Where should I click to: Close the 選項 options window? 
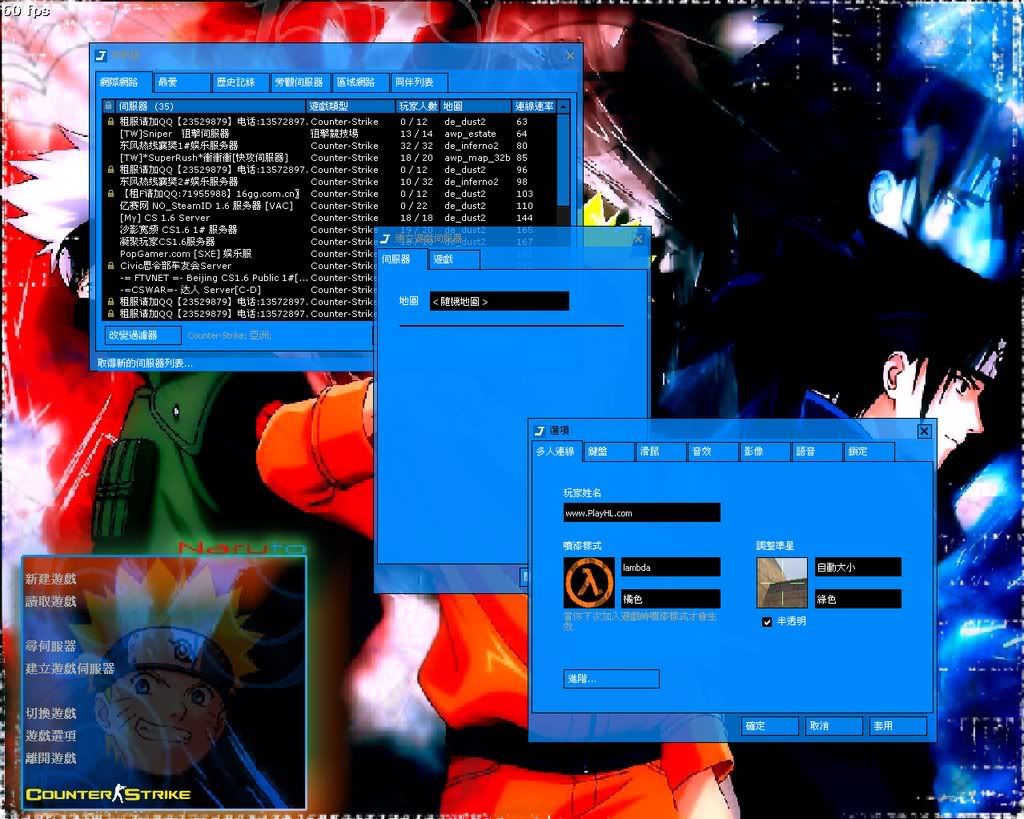pos(924,431)
